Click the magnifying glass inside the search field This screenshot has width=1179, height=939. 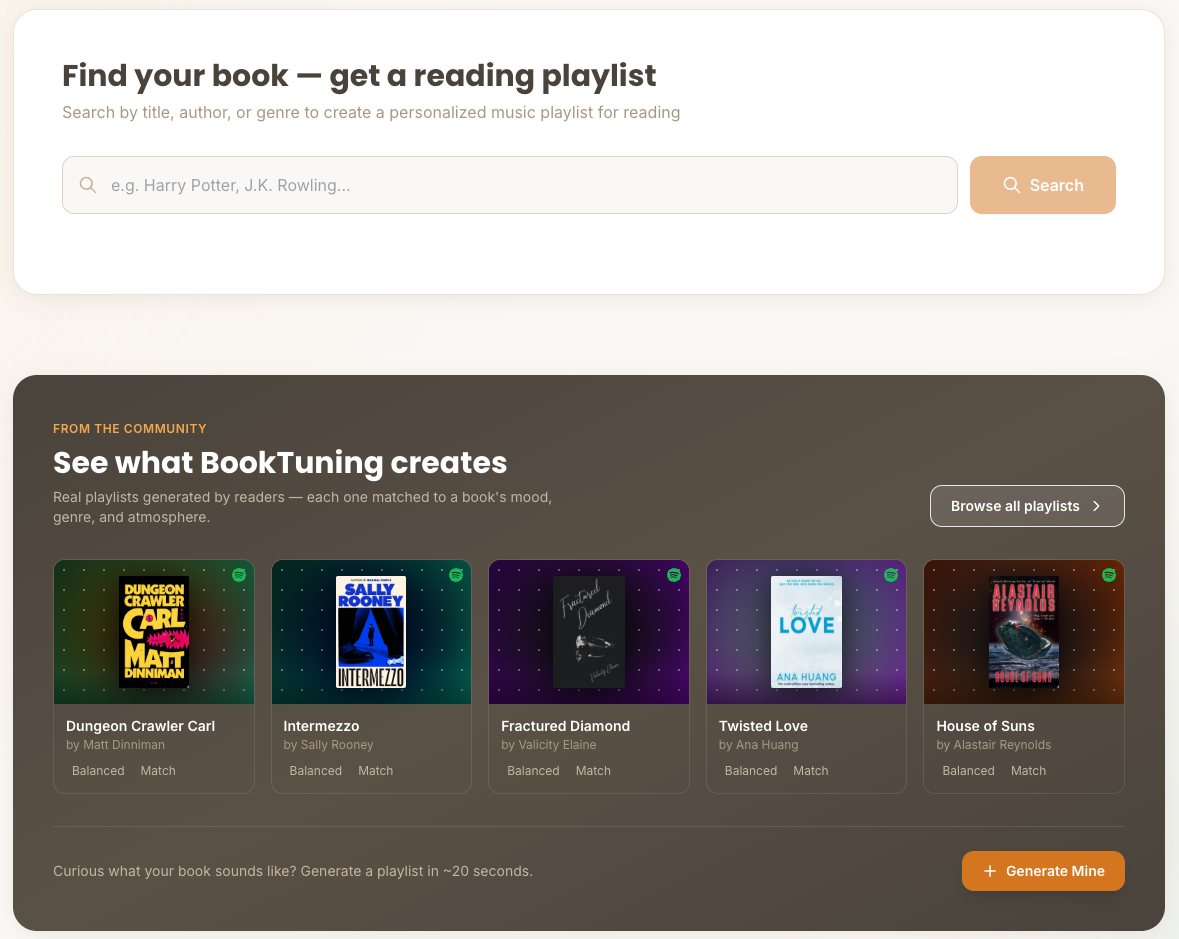coord(87,185)
